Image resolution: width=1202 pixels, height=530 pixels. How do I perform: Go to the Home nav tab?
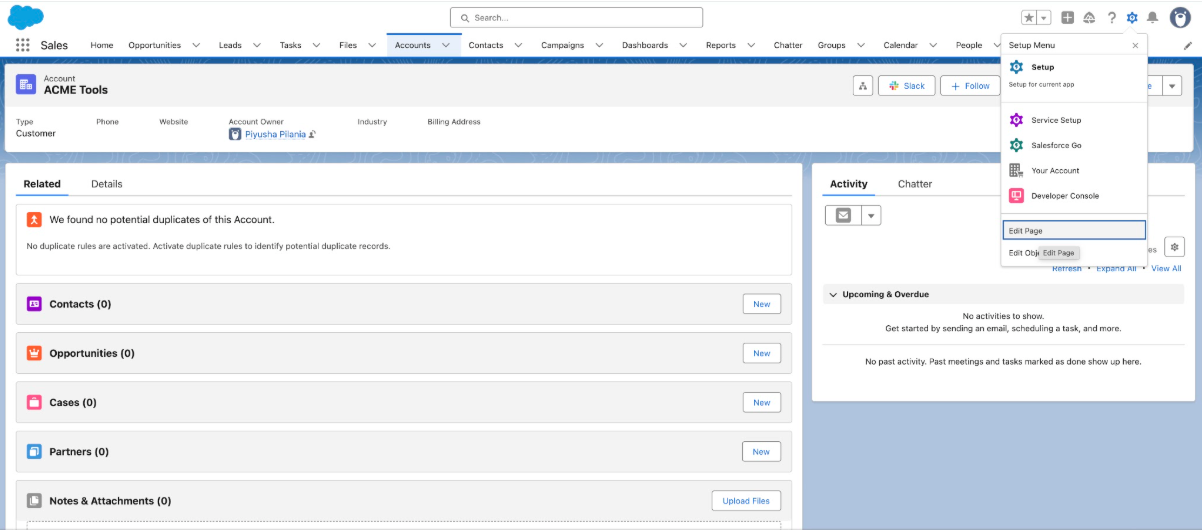pos(102,45)
